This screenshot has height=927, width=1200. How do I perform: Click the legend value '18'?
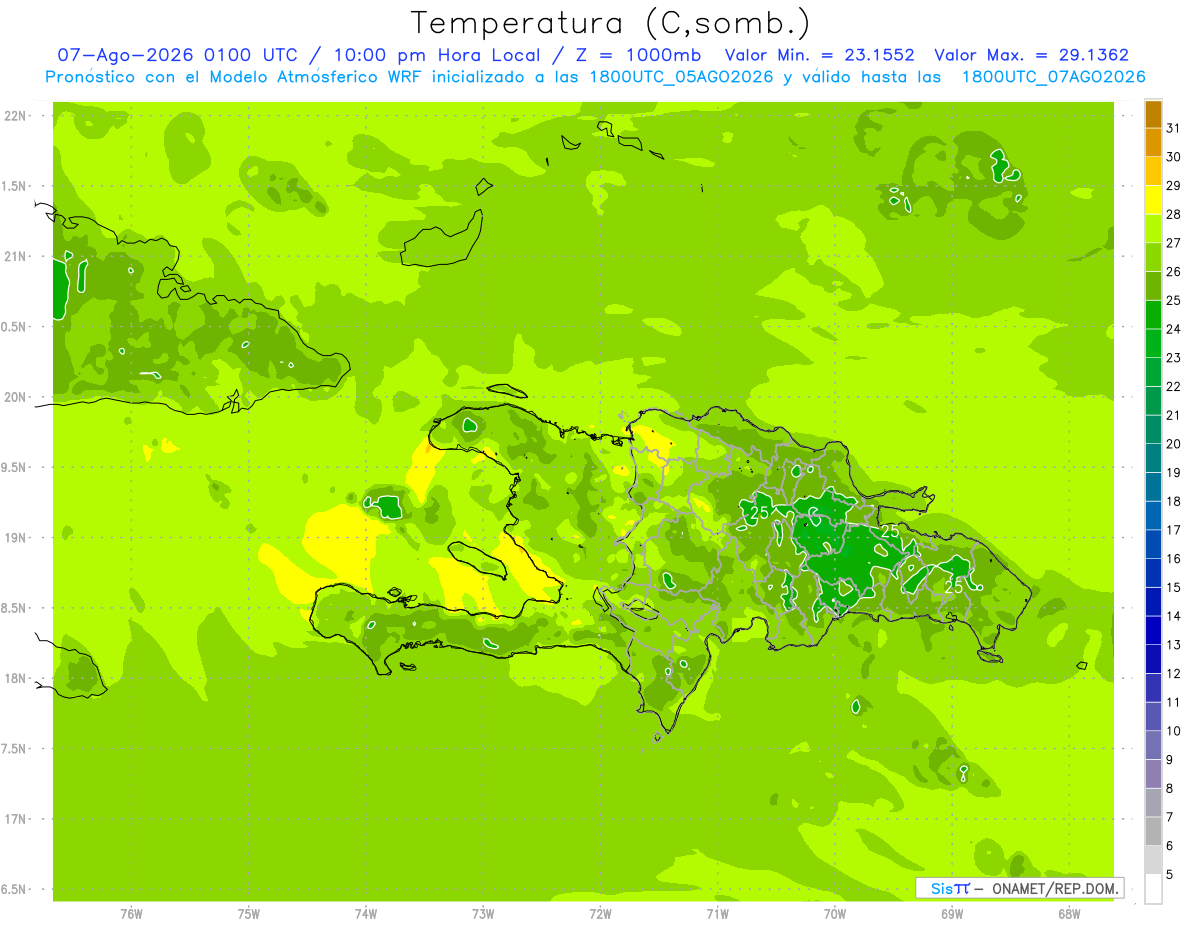pos(1173,501)
